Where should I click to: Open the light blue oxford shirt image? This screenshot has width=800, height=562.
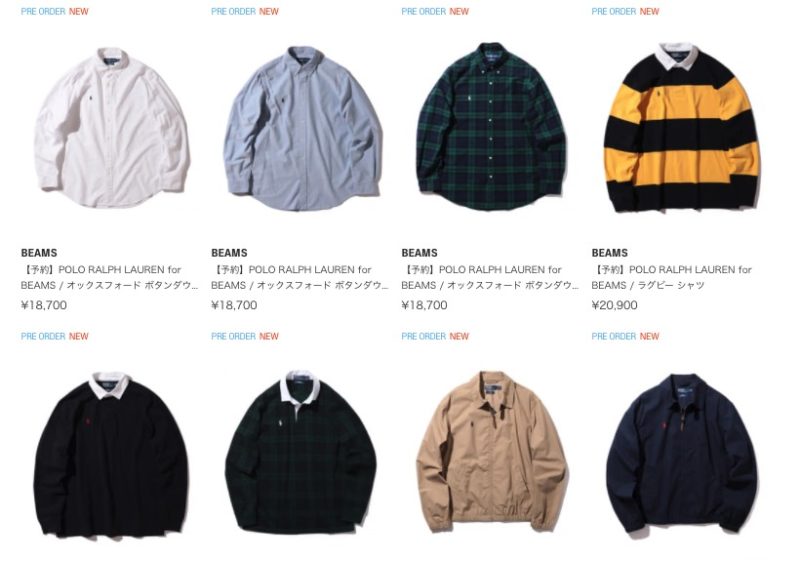pos(303,129)
